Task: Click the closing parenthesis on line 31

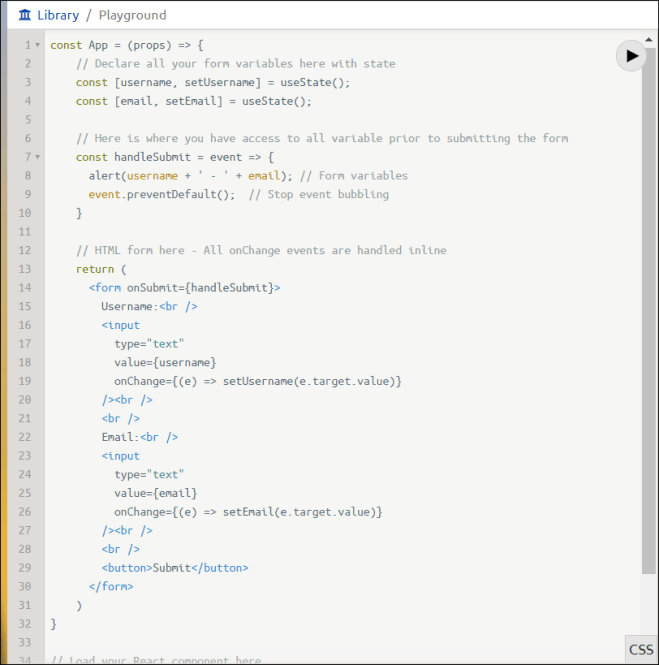Action: [79, 605]
